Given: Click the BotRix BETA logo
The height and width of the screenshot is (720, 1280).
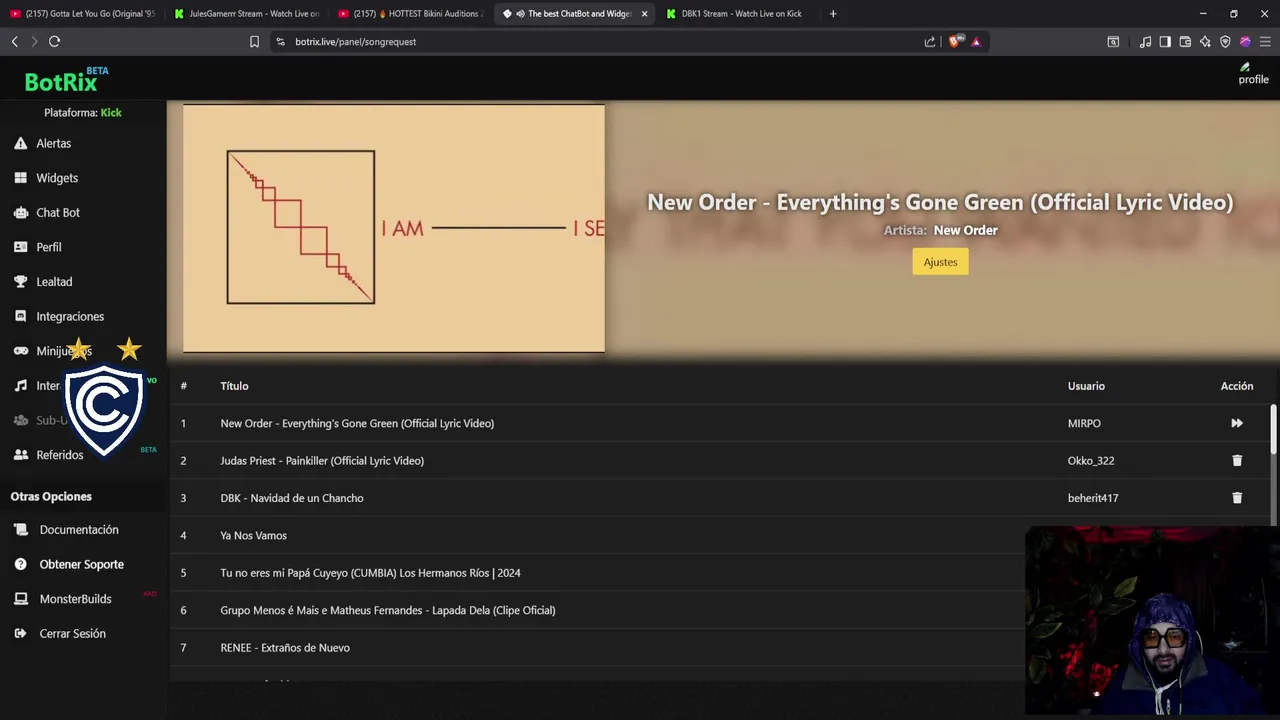Looking at the screenshot, I should click(x=66, y=79).
